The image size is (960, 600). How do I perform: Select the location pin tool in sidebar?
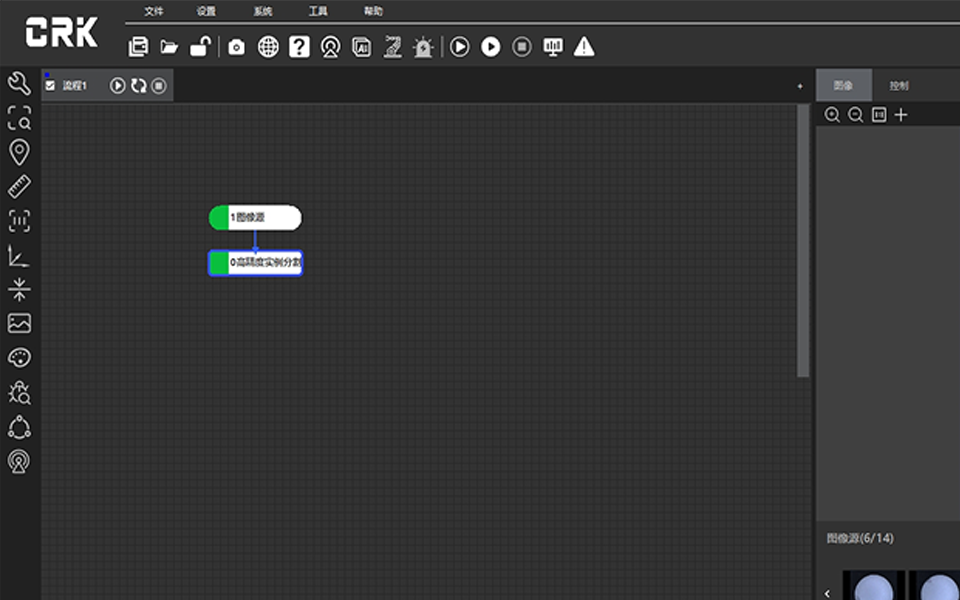(19, 152)
